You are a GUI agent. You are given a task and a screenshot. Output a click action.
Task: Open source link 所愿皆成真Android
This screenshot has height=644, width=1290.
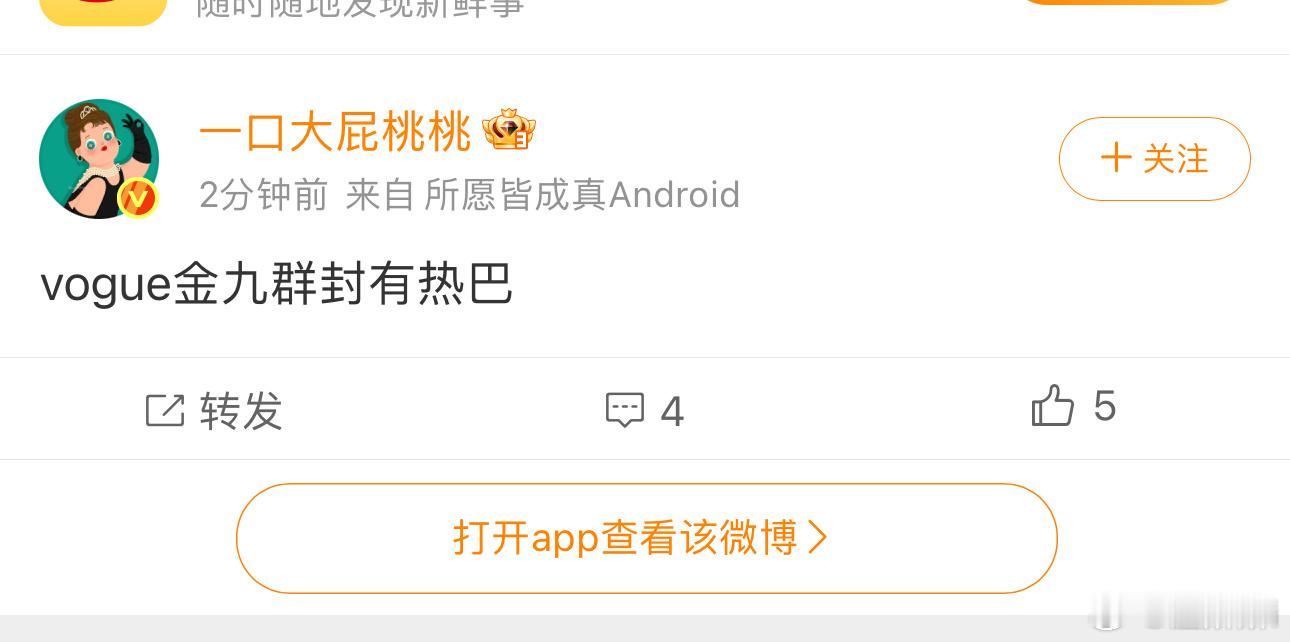[582, 195]
